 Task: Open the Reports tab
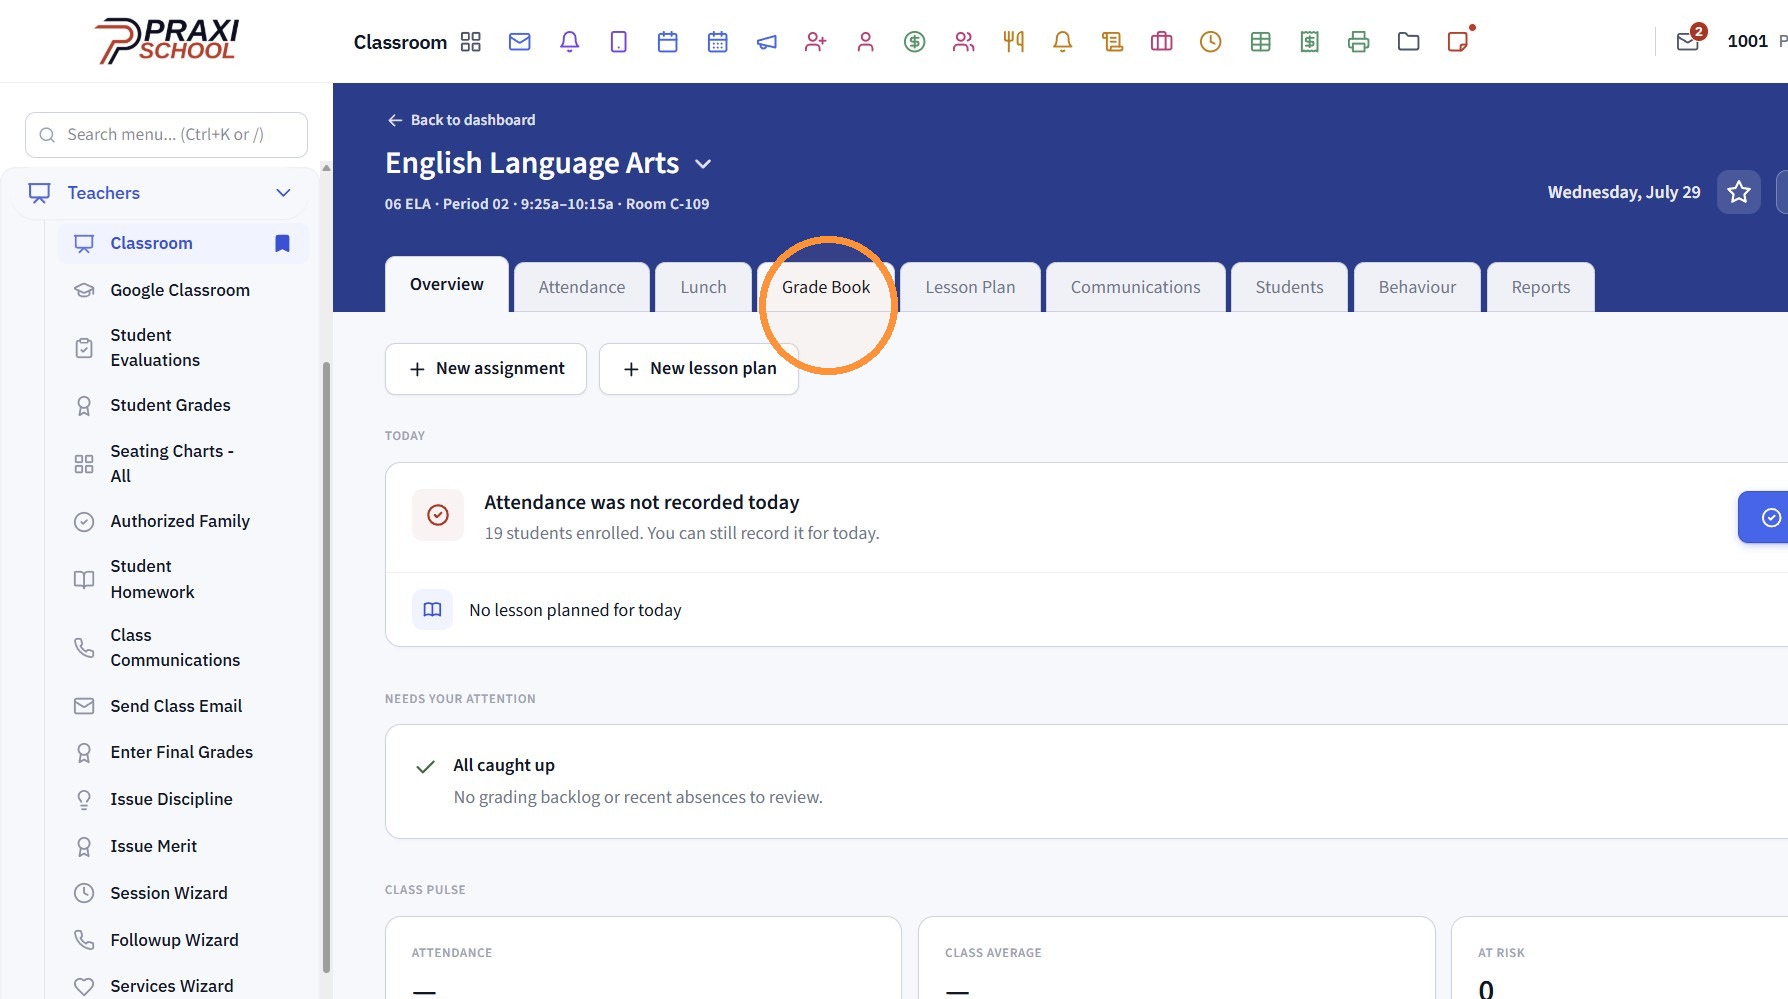coord(1541,287)
